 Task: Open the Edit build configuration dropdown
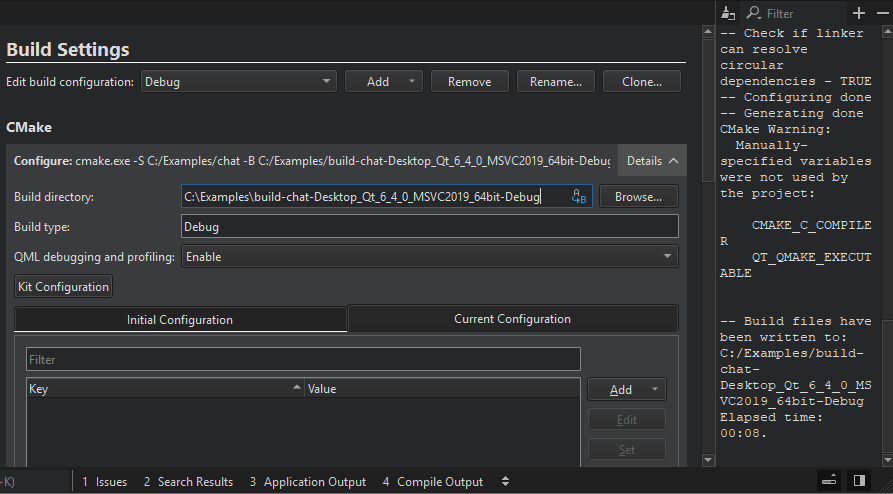[x=238, y=82]
